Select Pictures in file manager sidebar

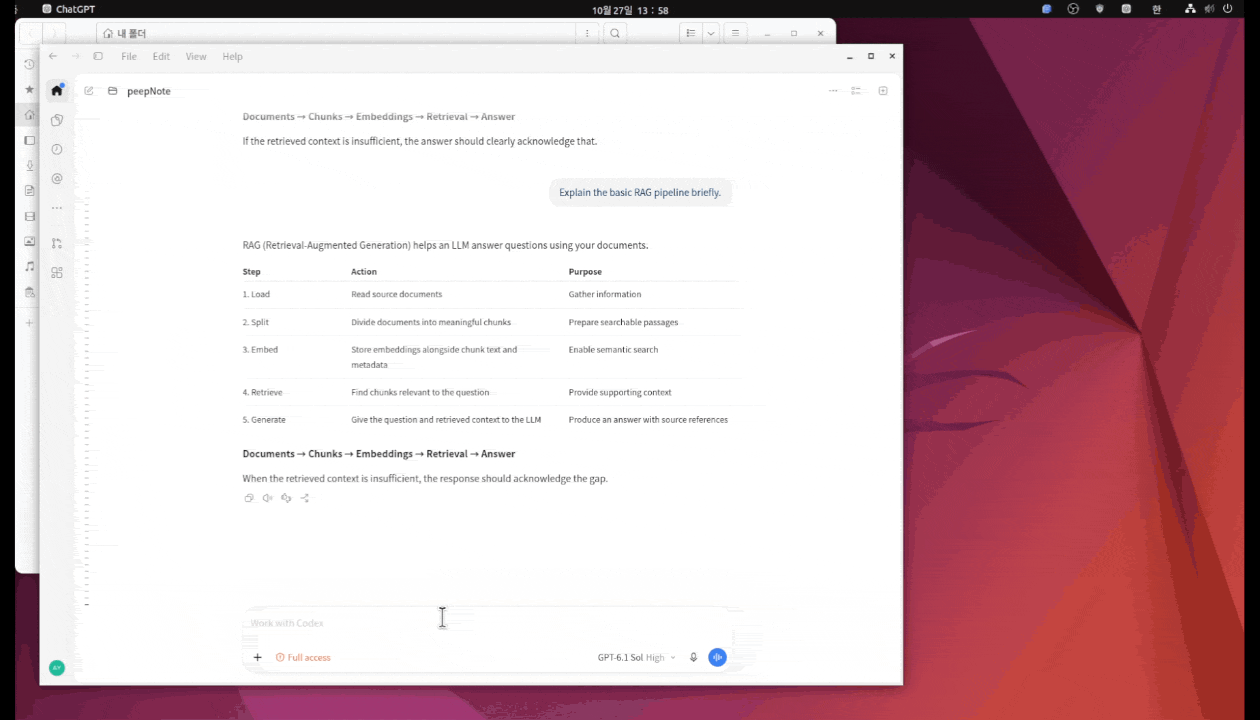click(29, 242)
